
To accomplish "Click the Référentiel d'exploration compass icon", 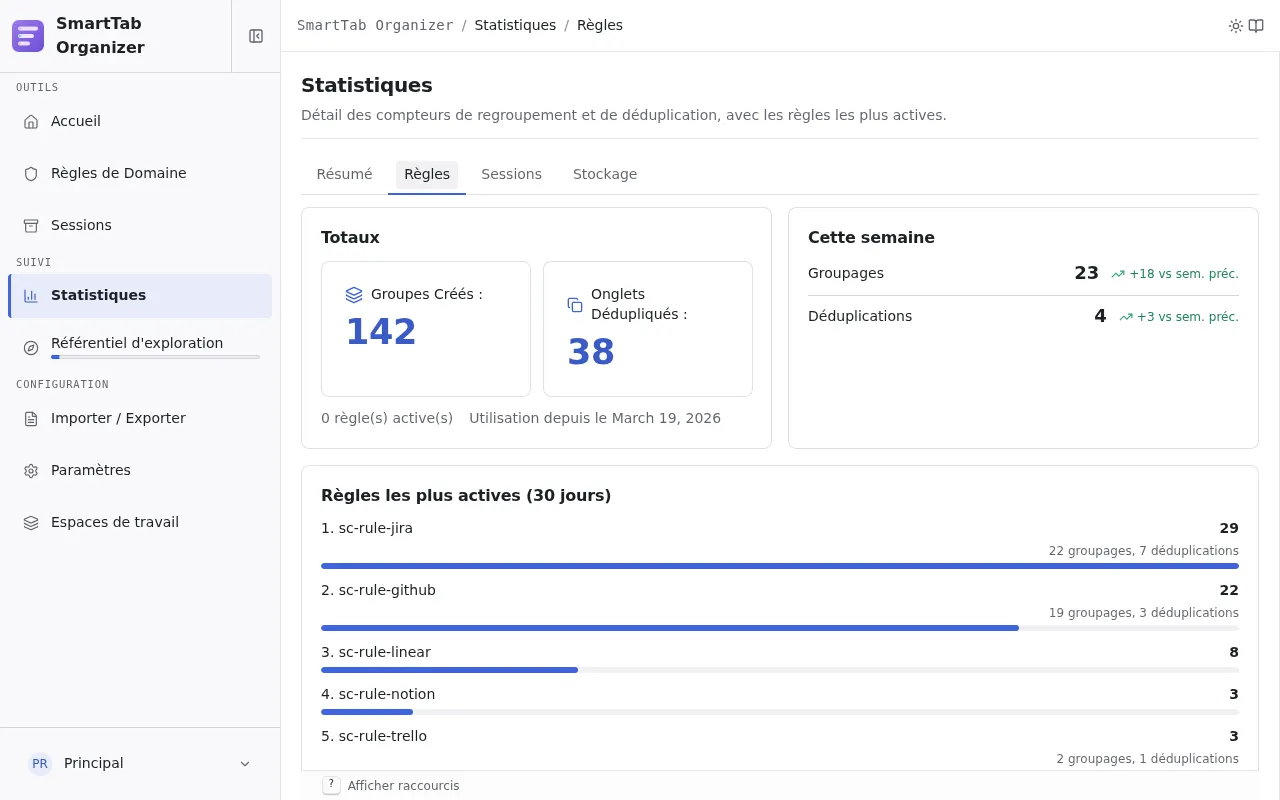I will (x=31, y=348).
